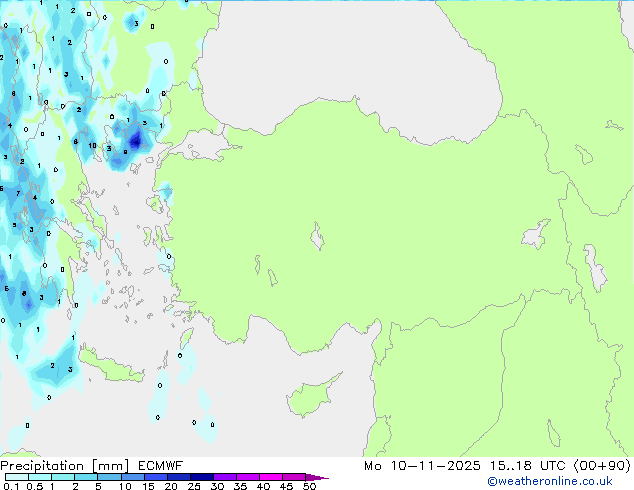Pick the 5–10 mm legend swatch
The width and height of the screenshot is (634, 490).
pyautogui.click(x=110, y=477)
